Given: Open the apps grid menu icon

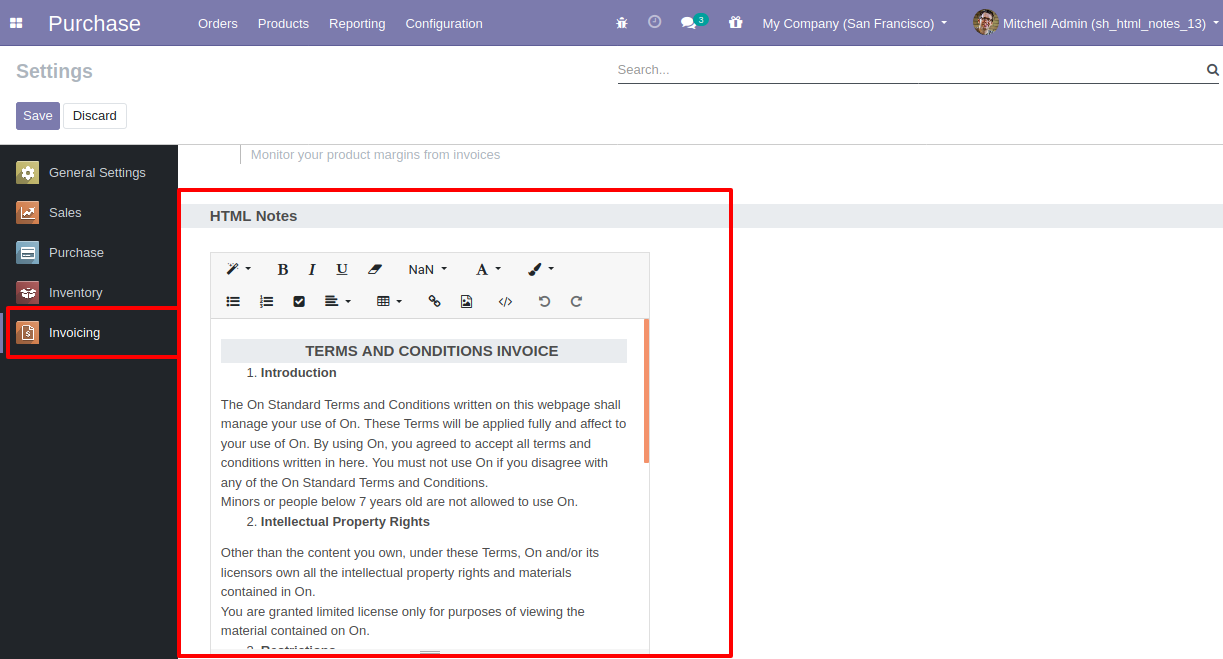Looking at the screenshot, I should click(16, 23).
